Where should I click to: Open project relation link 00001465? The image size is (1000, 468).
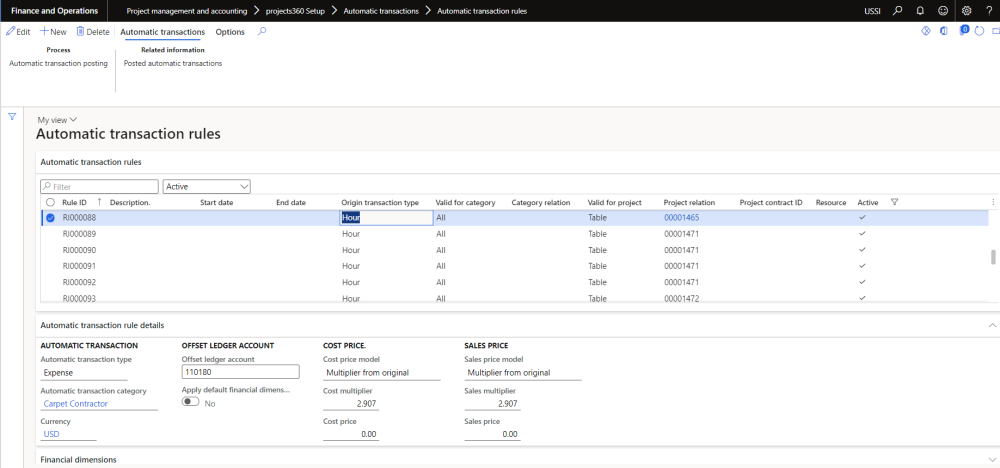pyautogui.click(x=681, y=217)
